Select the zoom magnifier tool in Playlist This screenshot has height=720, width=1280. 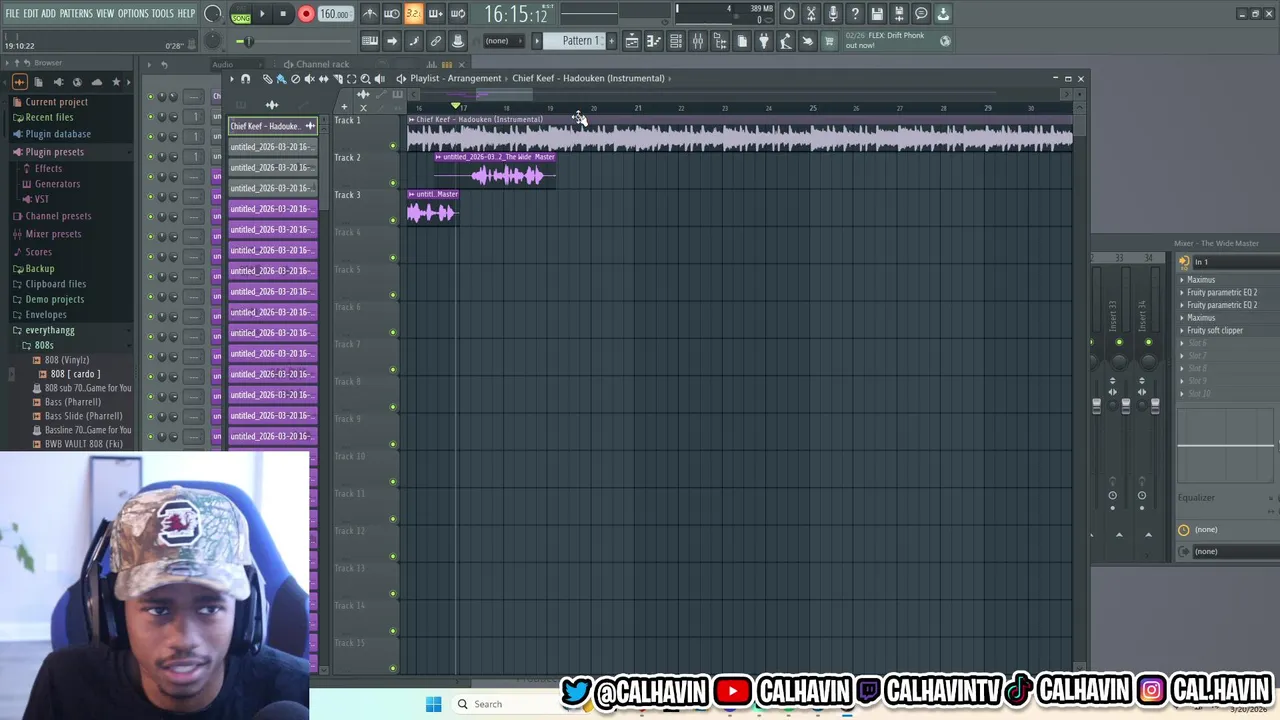(365, 78)
